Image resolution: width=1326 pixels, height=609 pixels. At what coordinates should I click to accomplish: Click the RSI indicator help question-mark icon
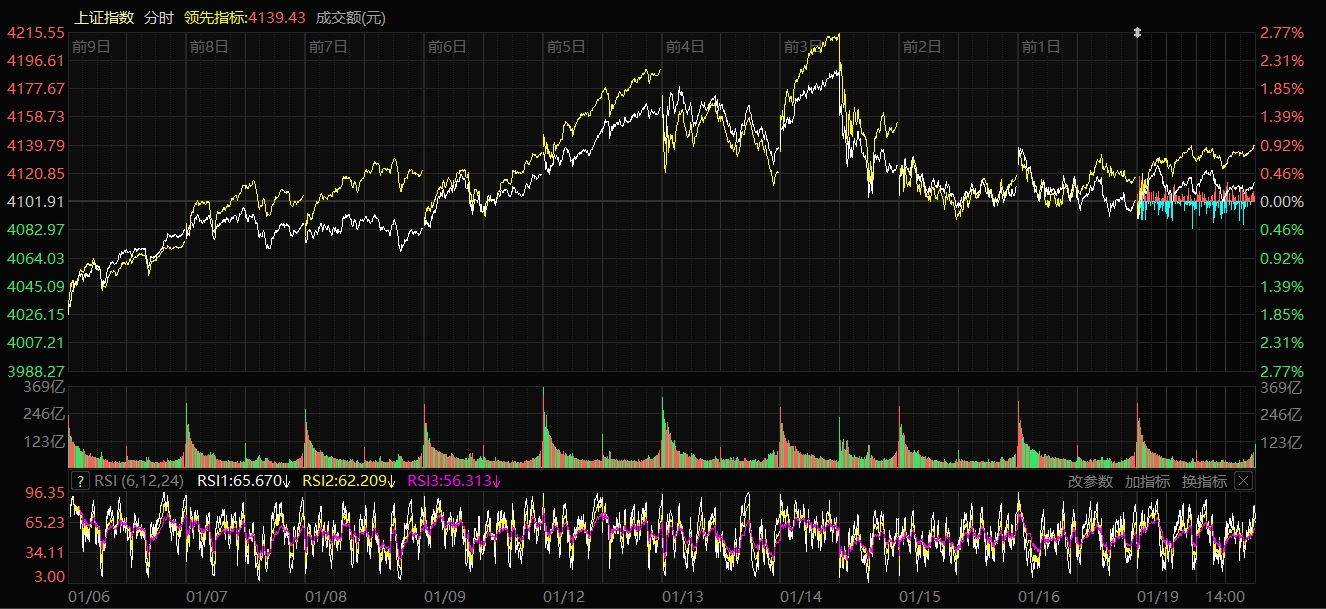point(81,481)
